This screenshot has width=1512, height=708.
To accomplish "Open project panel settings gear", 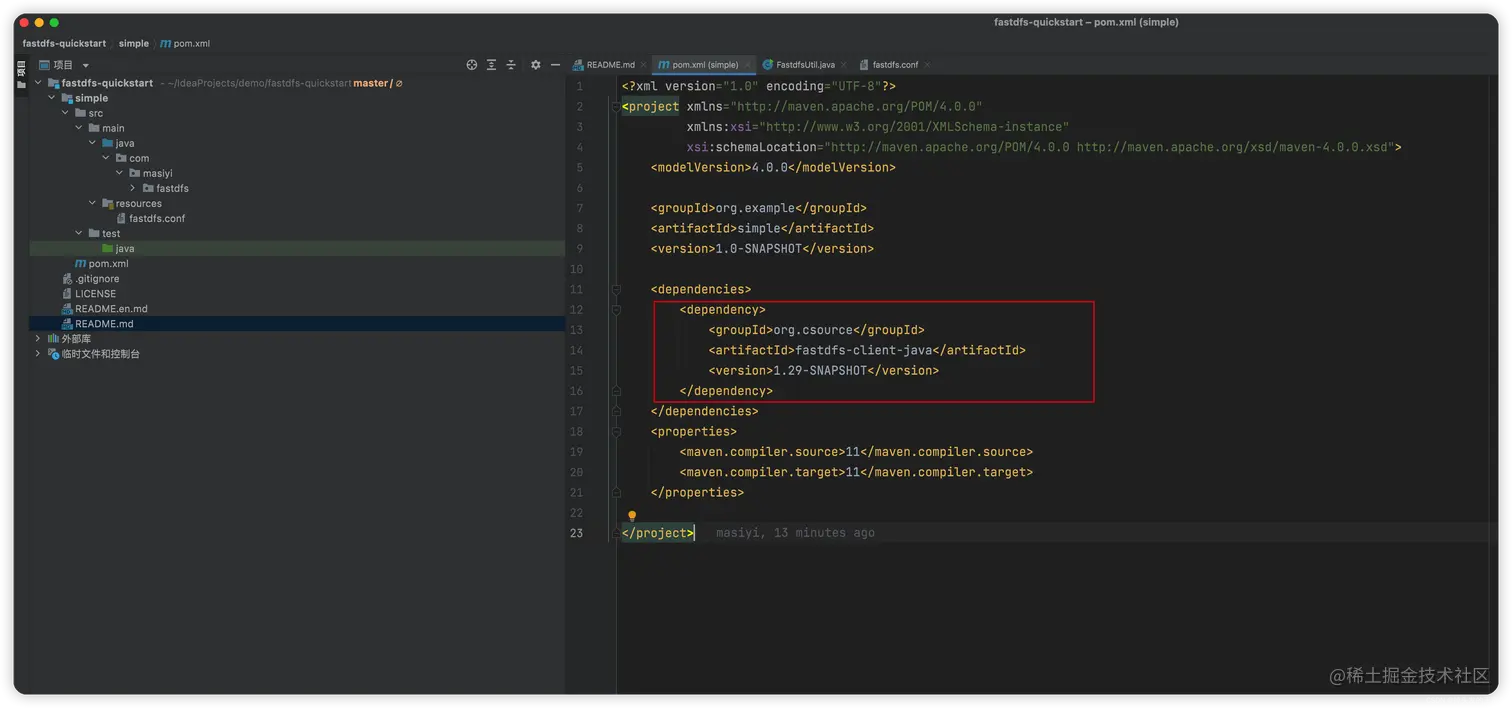I will pyautogui.click(x=536, y=65).
